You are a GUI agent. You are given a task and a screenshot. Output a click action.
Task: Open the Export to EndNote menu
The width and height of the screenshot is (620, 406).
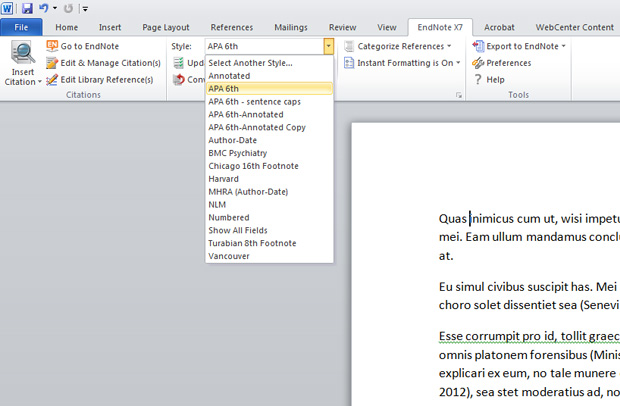526,46
